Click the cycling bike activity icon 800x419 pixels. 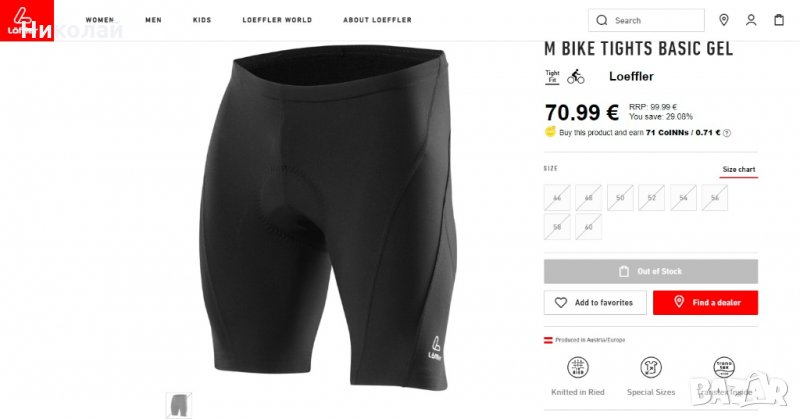576,76
